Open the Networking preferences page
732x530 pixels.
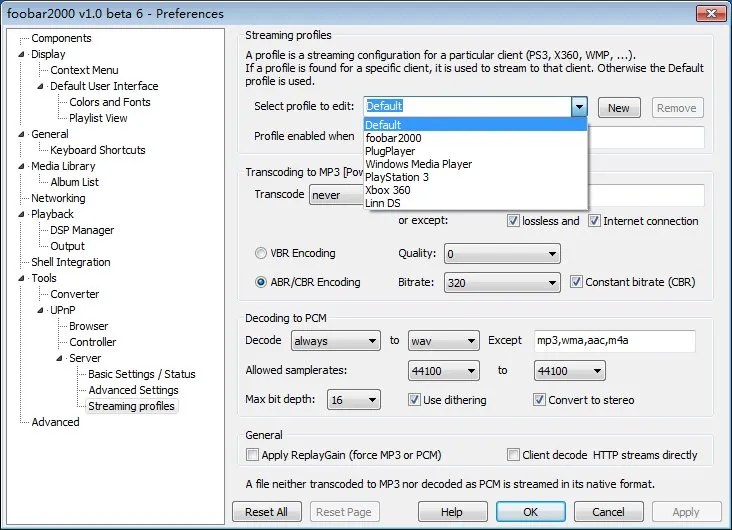58,198
